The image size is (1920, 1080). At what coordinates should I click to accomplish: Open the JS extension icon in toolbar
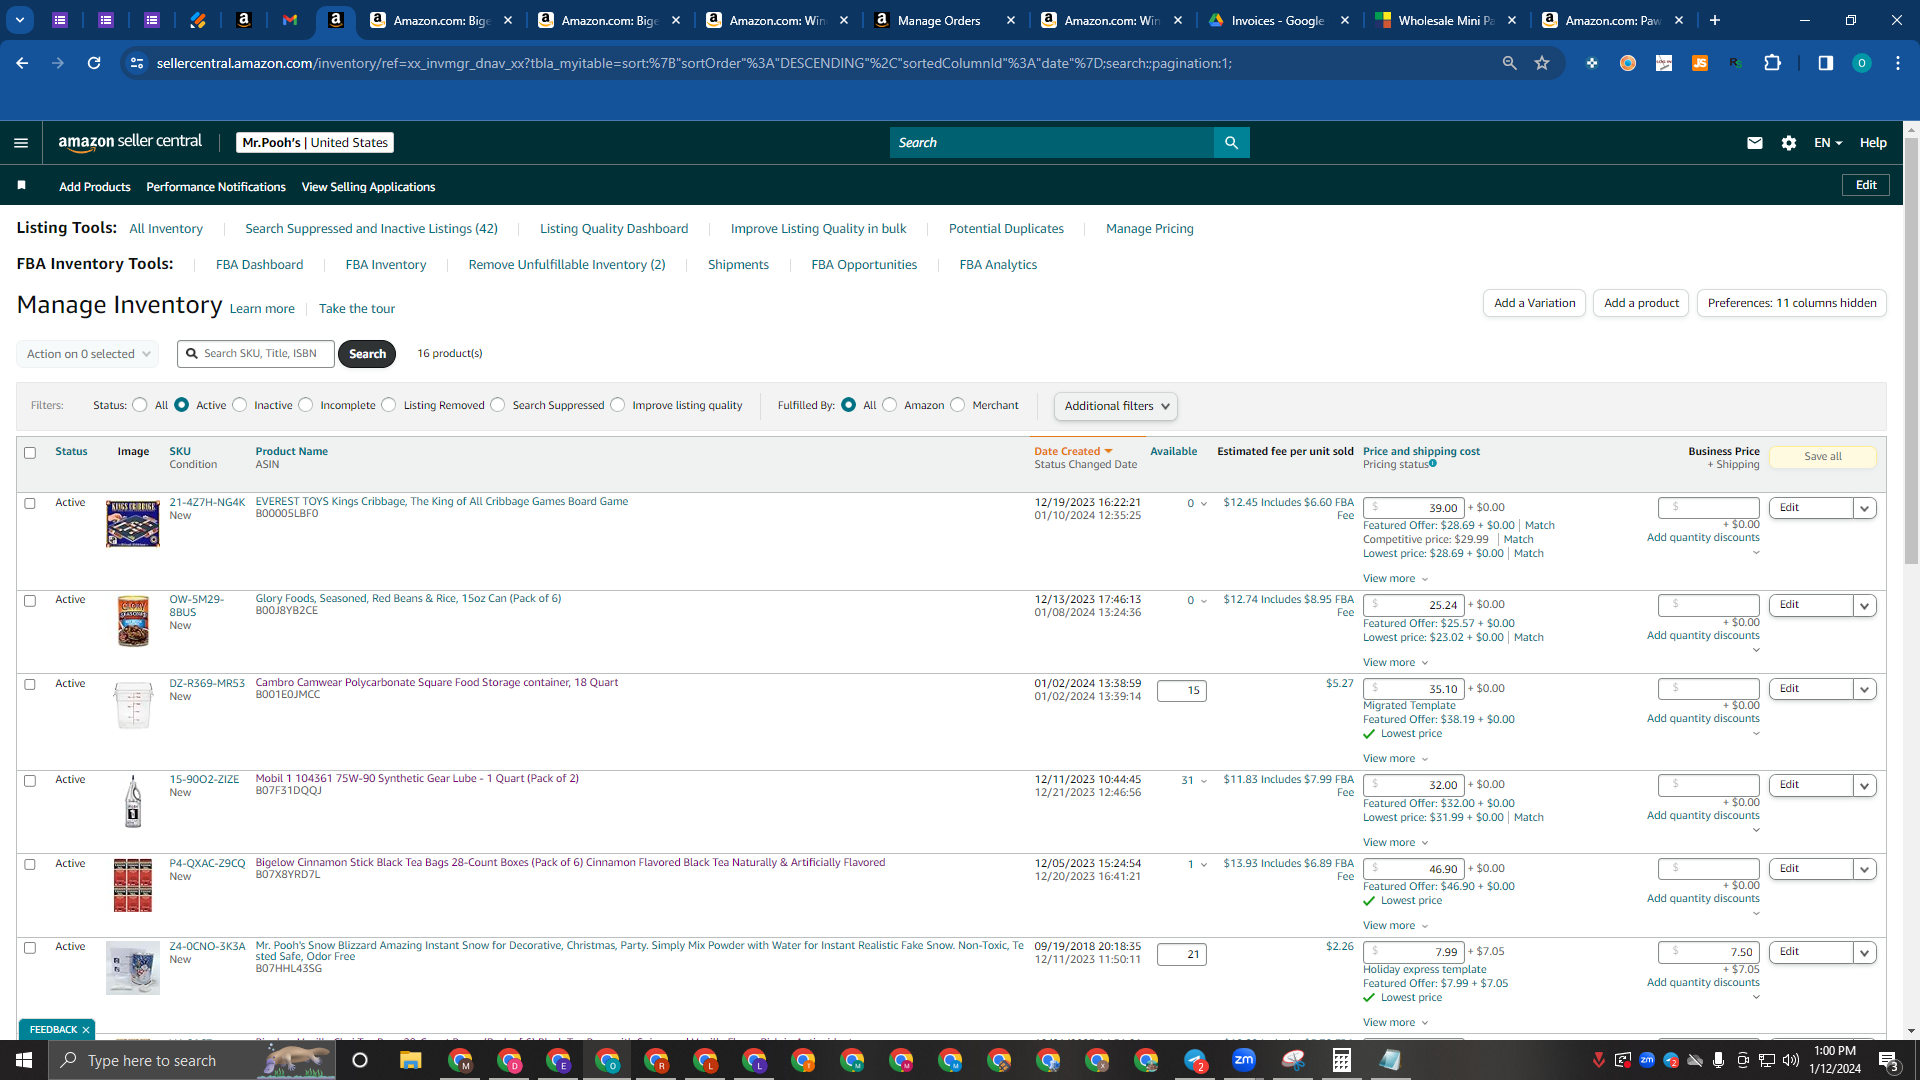pyautogui.click(x=1699, y=63)
